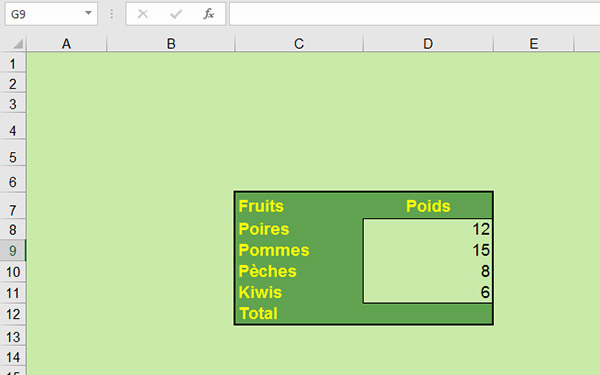The image size is (600, 375).
Task: Select column B header
Action: pos(171,44)
